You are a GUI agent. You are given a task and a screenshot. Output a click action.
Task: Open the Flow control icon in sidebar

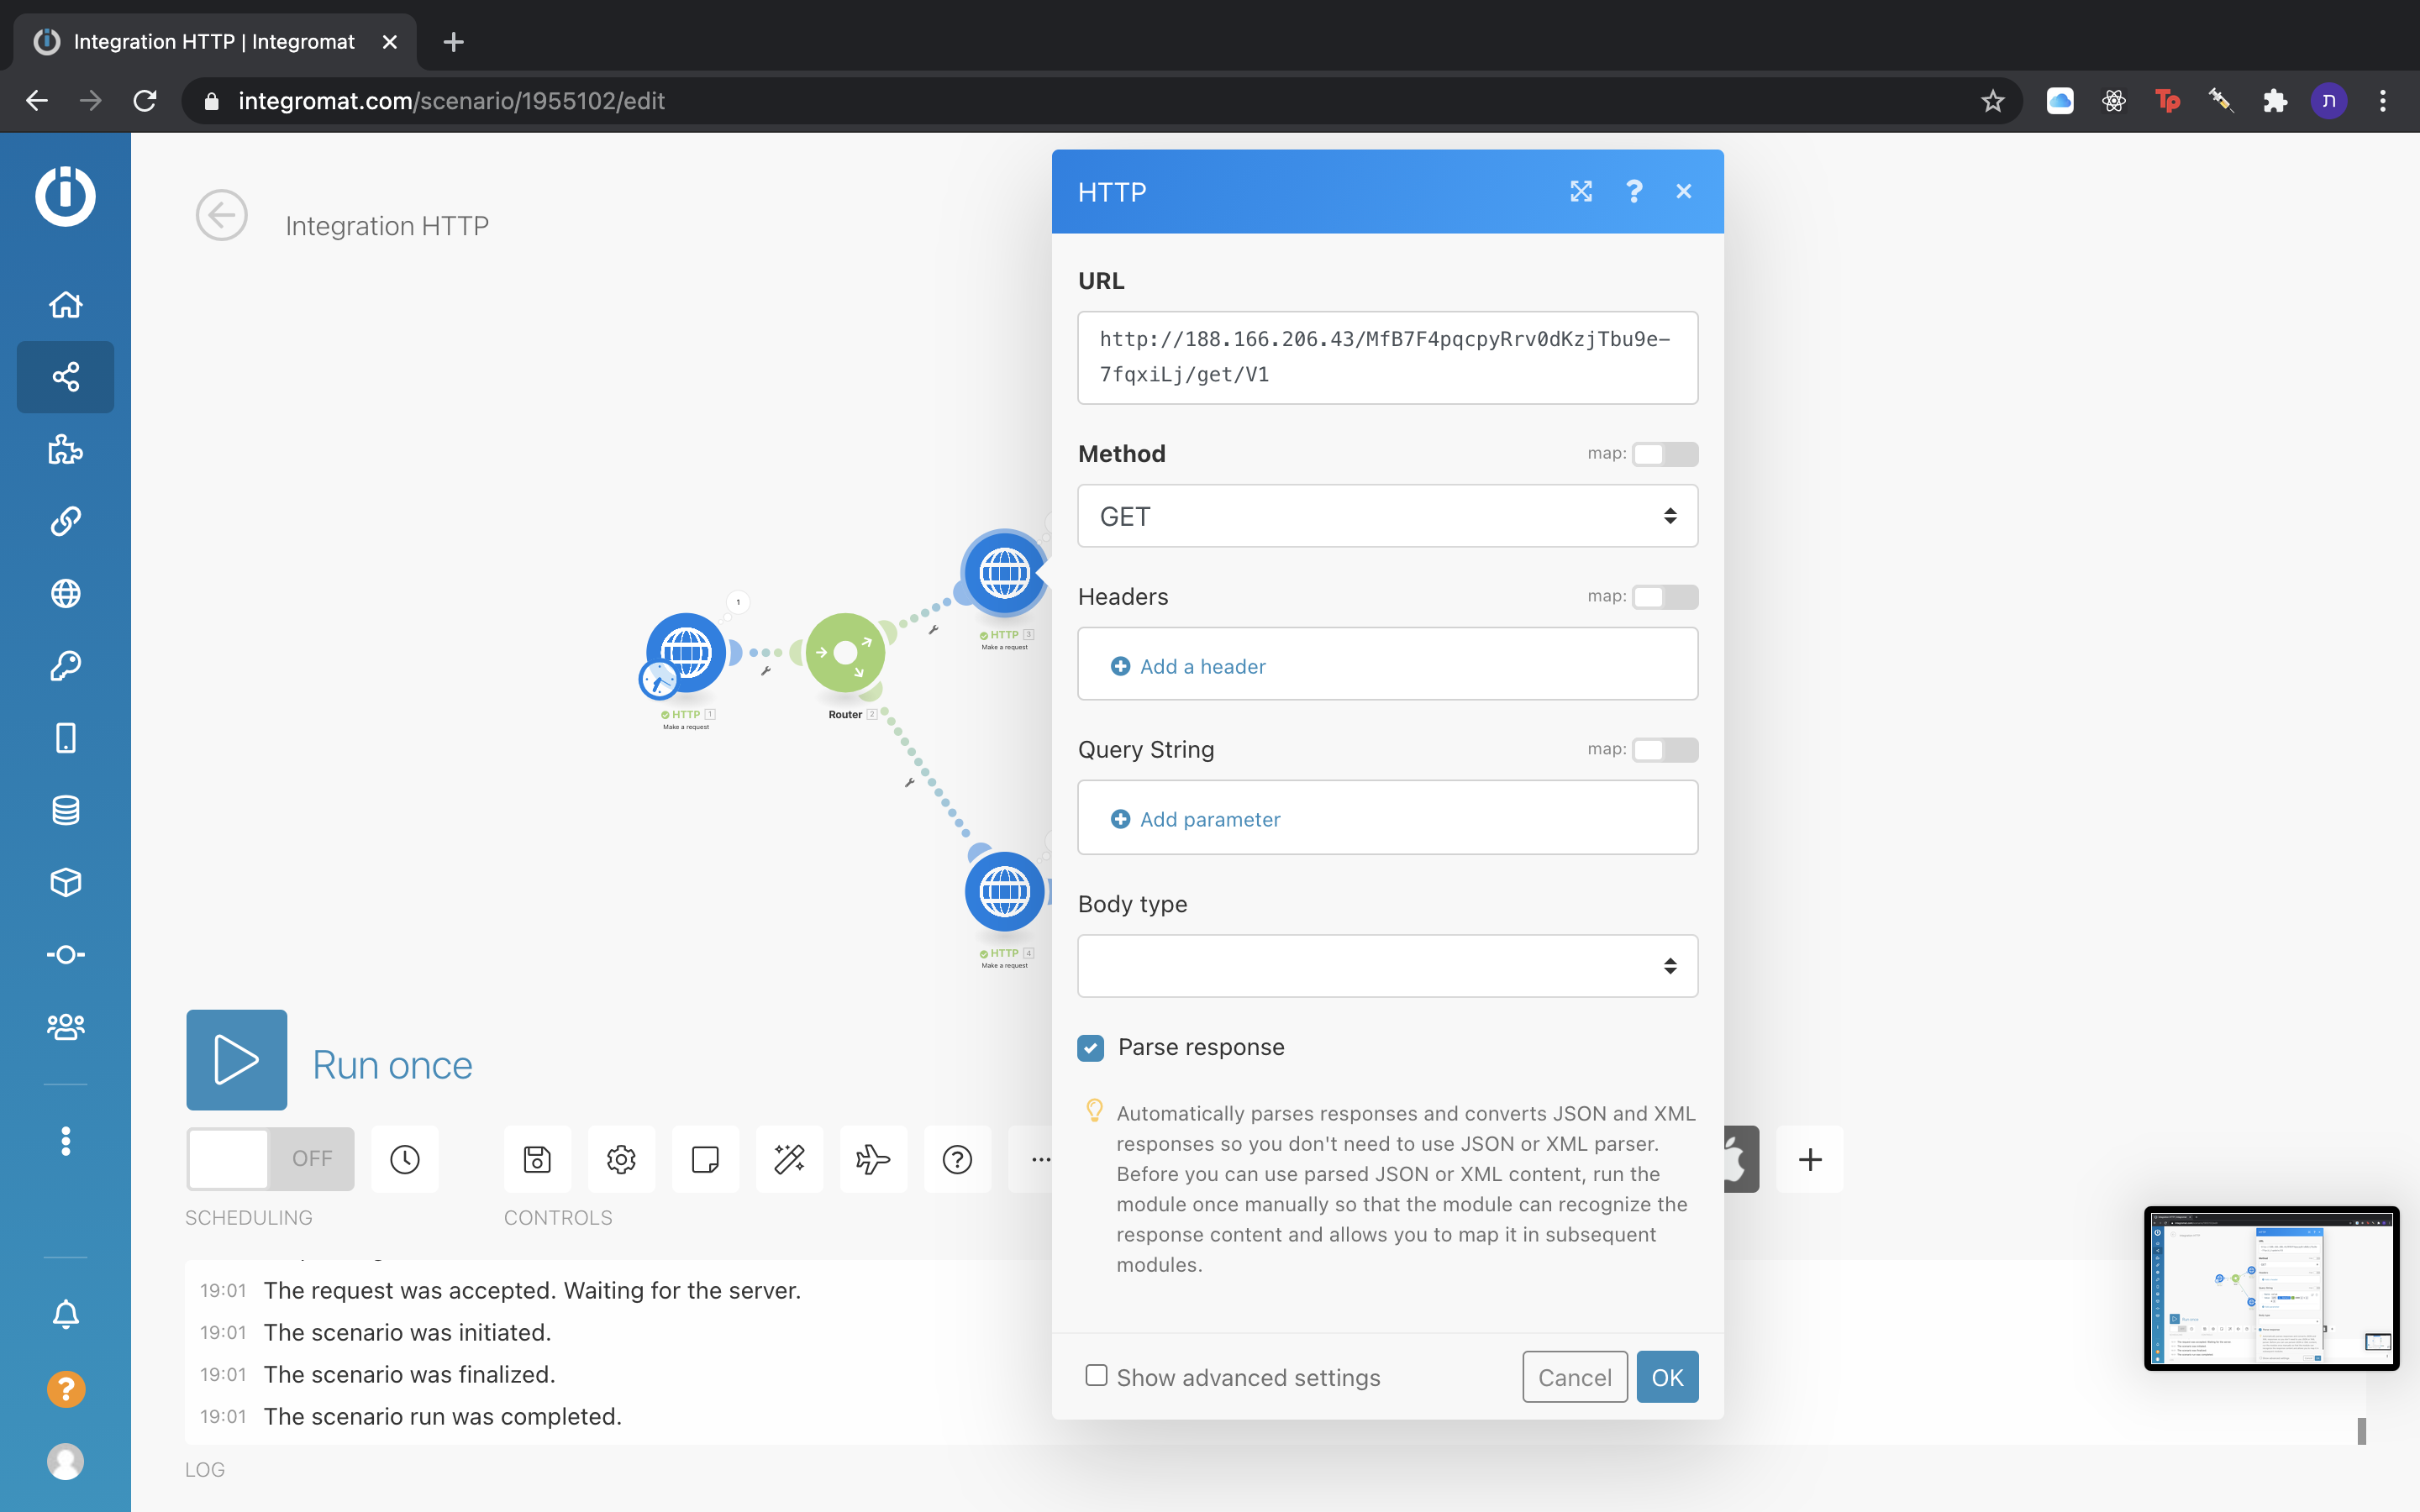(x=65, y=955)
